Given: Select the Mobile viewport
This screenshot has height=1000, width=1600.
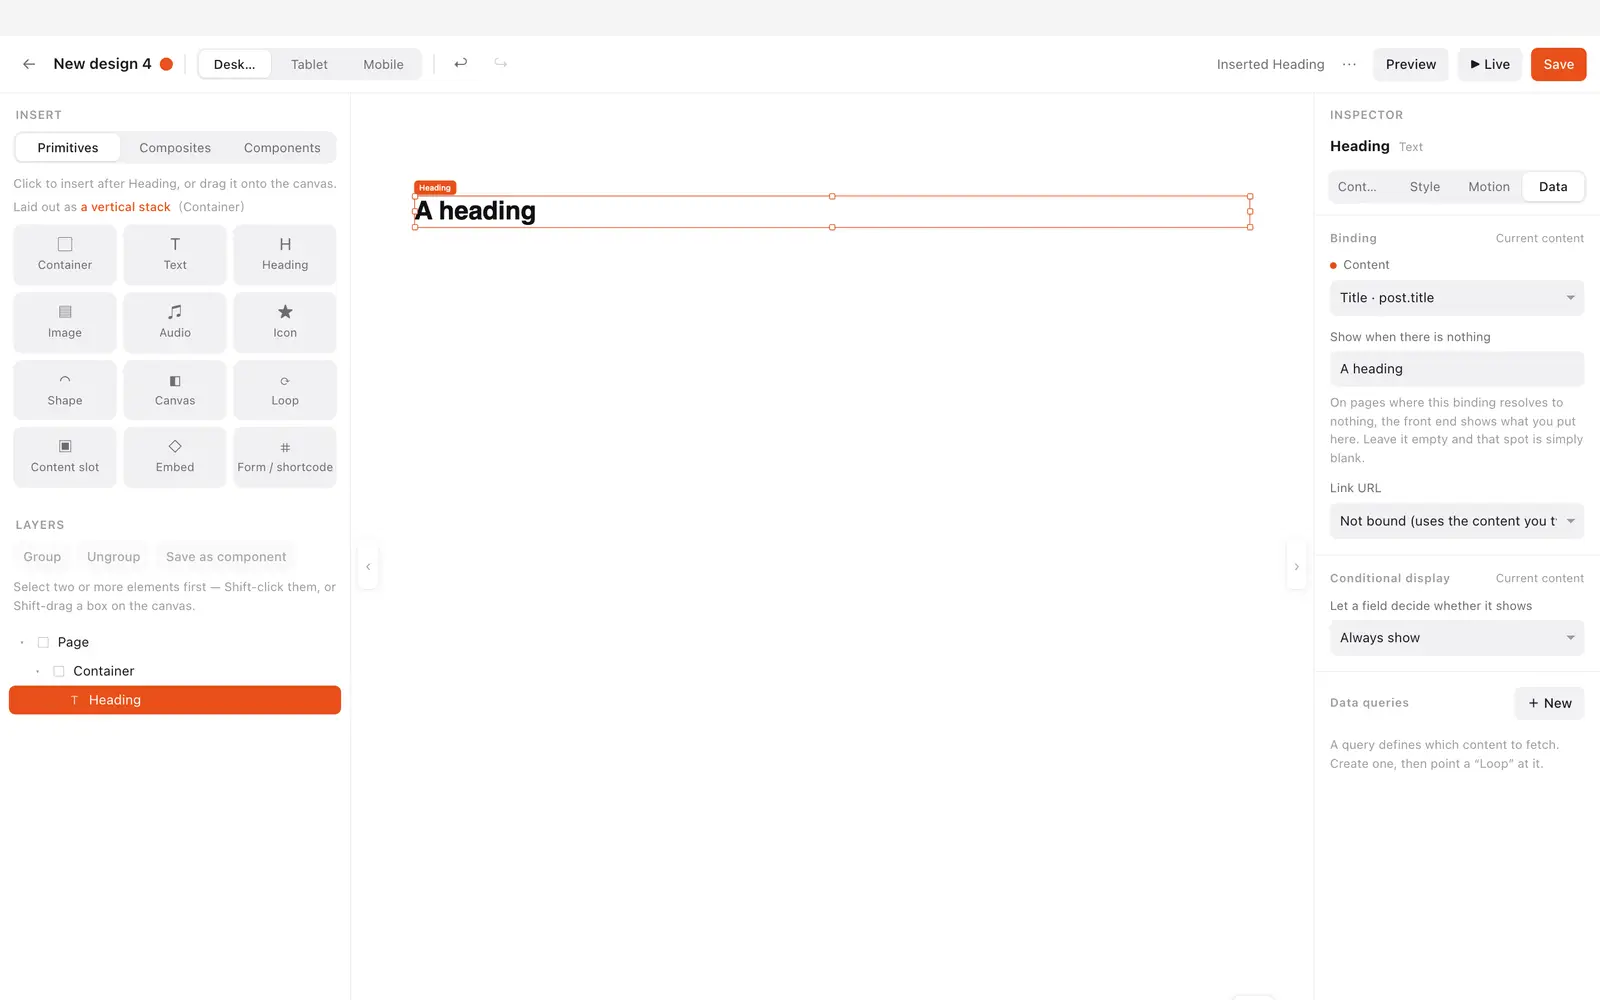Looking at the screenshot, I should pyautogui.click(x=383, y=64).
